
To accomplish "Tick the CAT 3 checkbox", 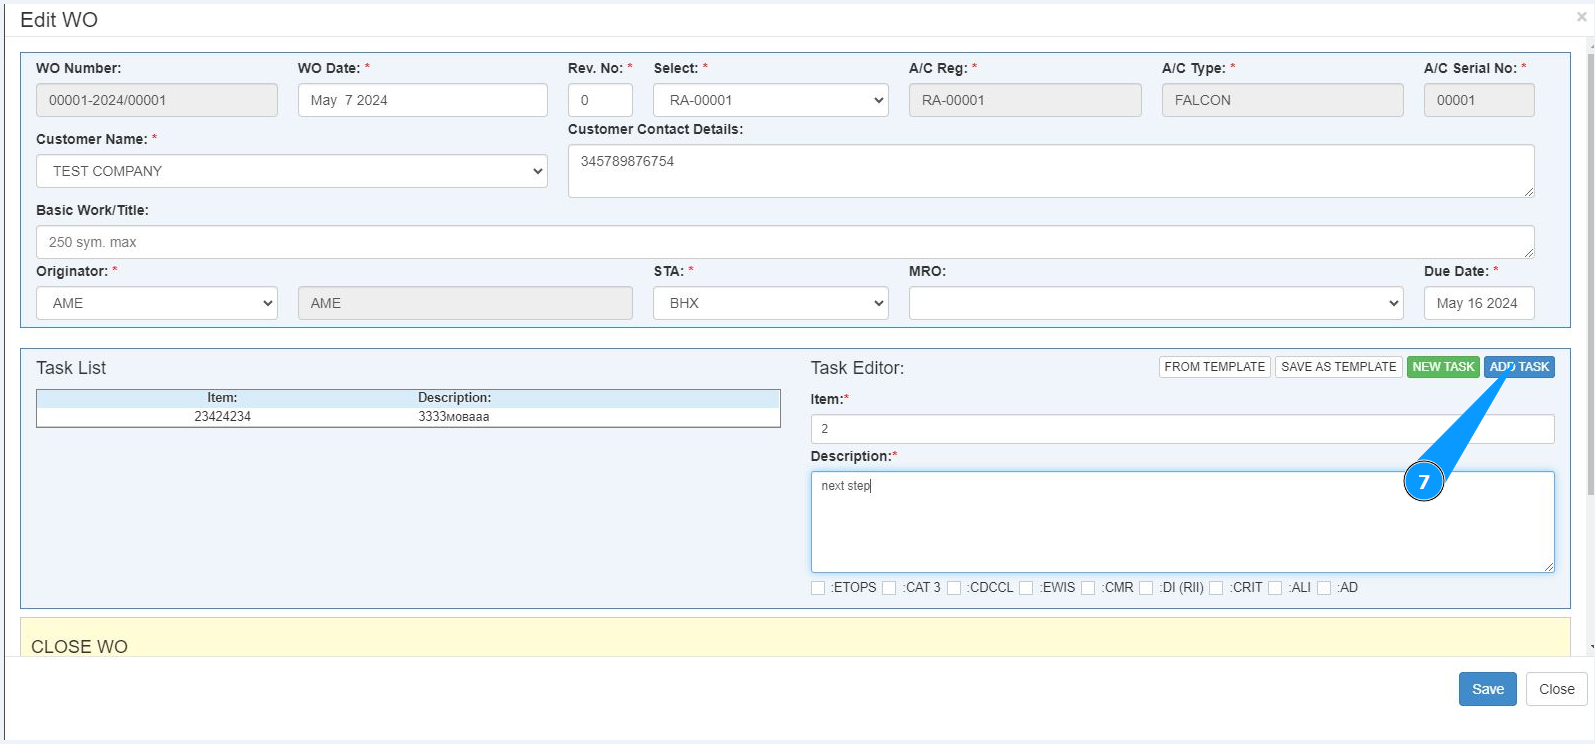I will pos(889,588).
